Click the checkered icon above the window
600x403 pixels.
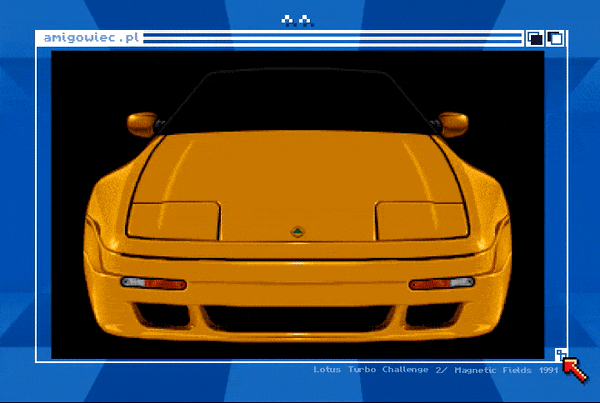(x=298, y=21)
